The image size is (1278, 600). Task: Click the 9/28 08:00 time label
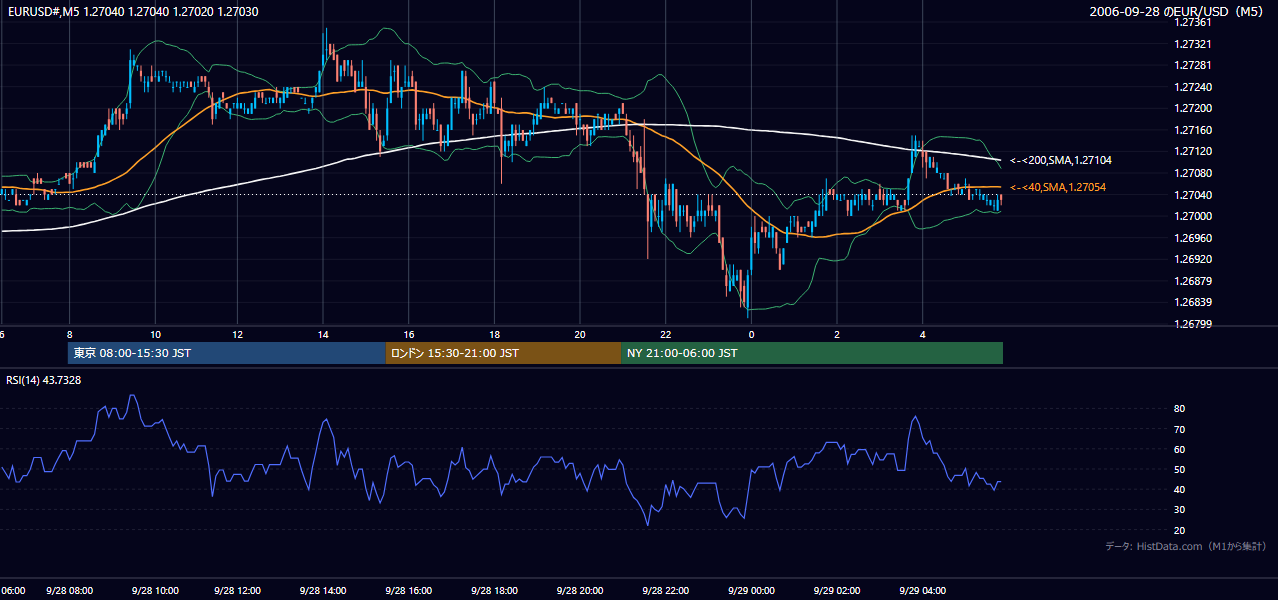coord(69,590)
